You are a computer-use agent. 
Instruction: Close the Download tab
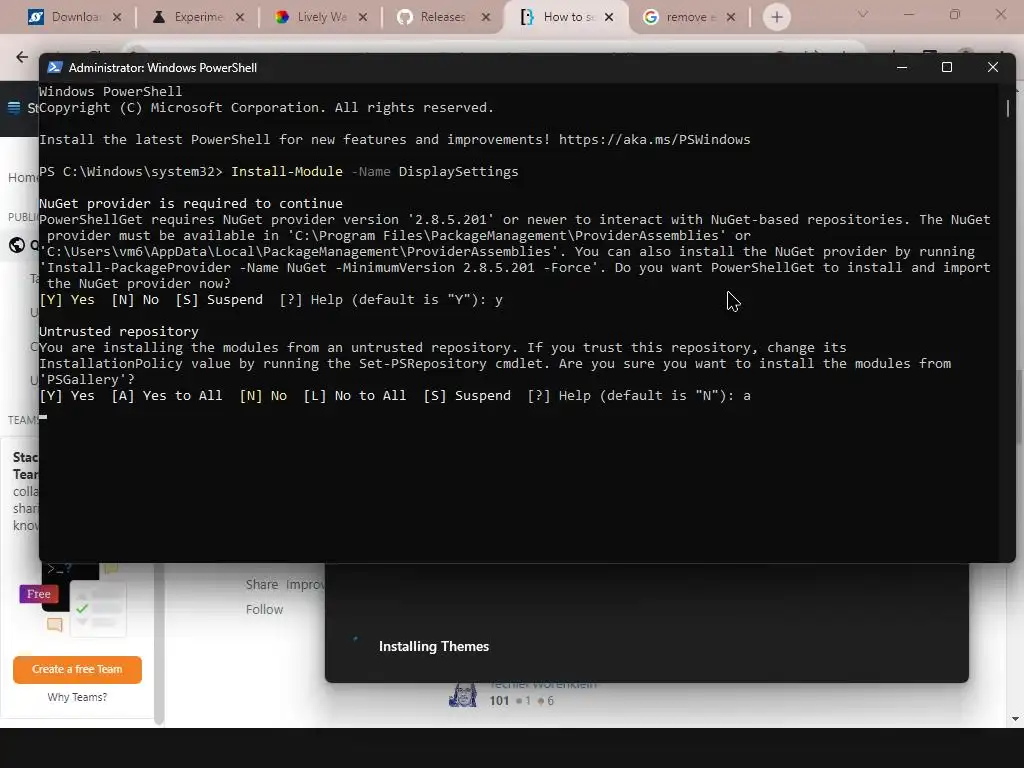tap(117, 18)
